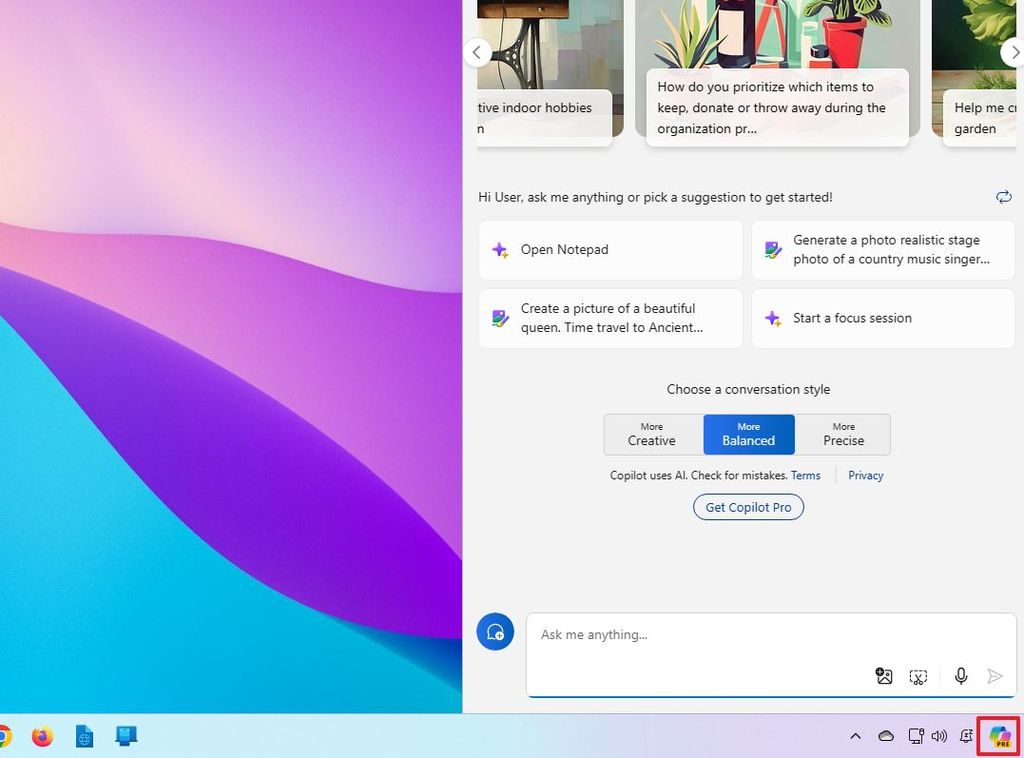Screen dimensions: 1024x758
Task: Click inside the Ask me anything field
Action: coord(700,634)
